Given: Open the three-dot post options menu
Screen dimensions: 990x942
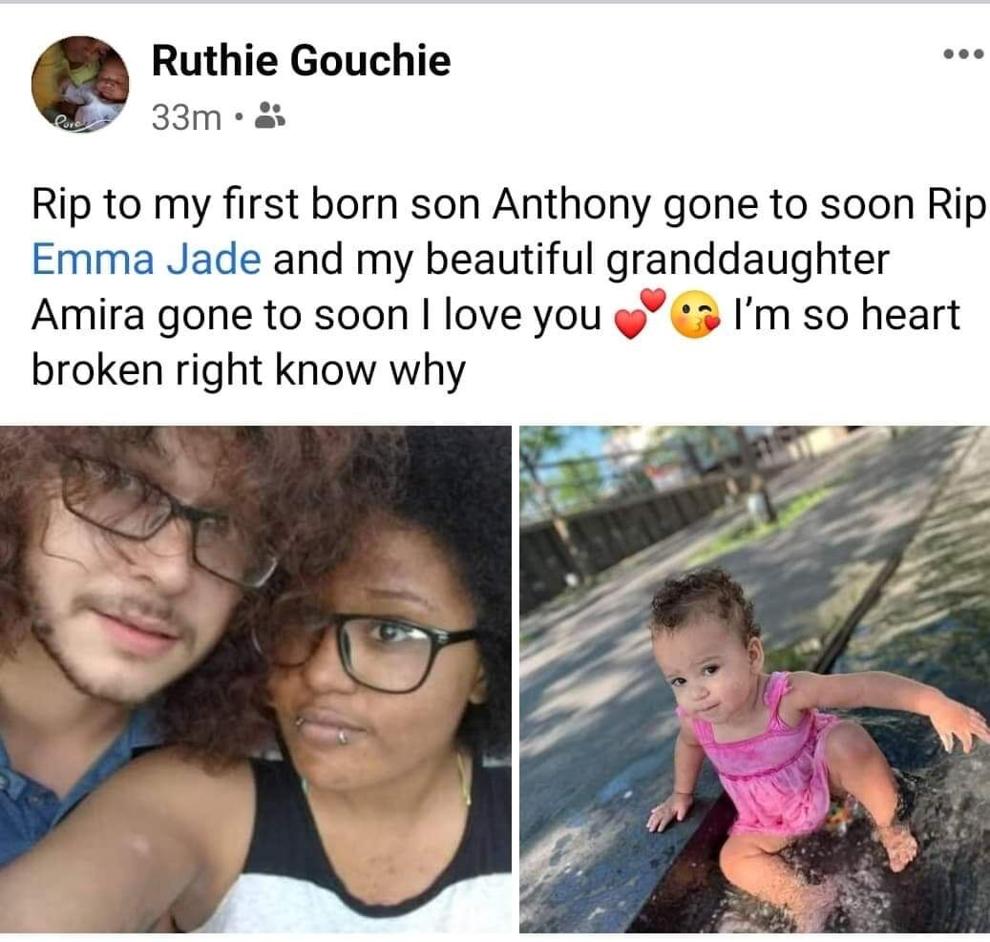Looking at the screenshot, I should click(x=963, y=54).
